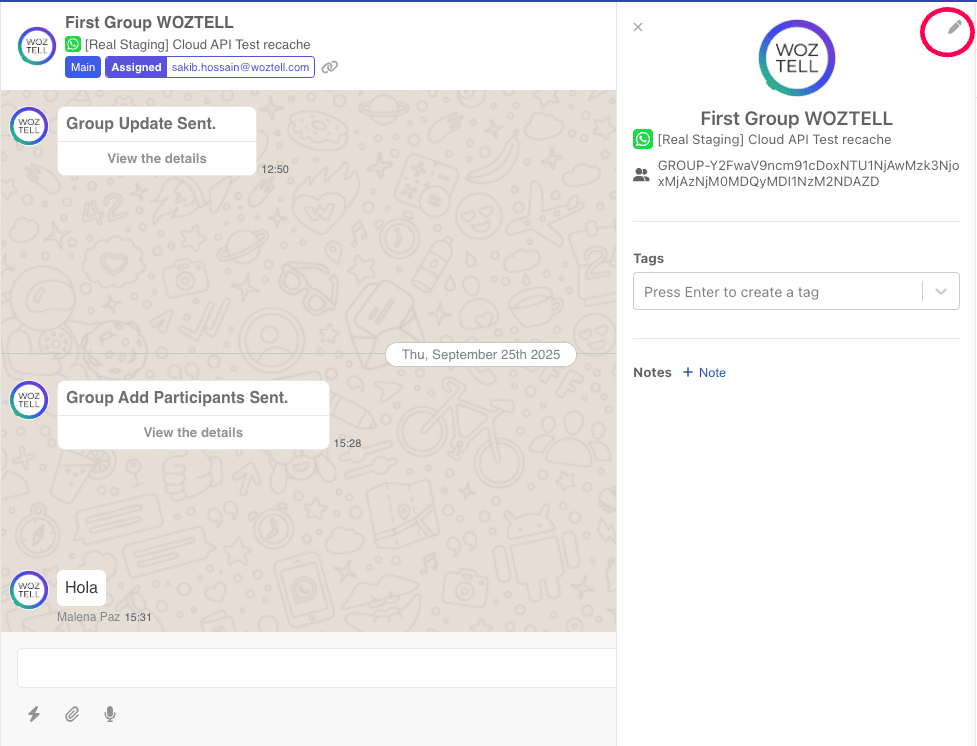Click the group members icon beside group ID

[x=641, y=174]
